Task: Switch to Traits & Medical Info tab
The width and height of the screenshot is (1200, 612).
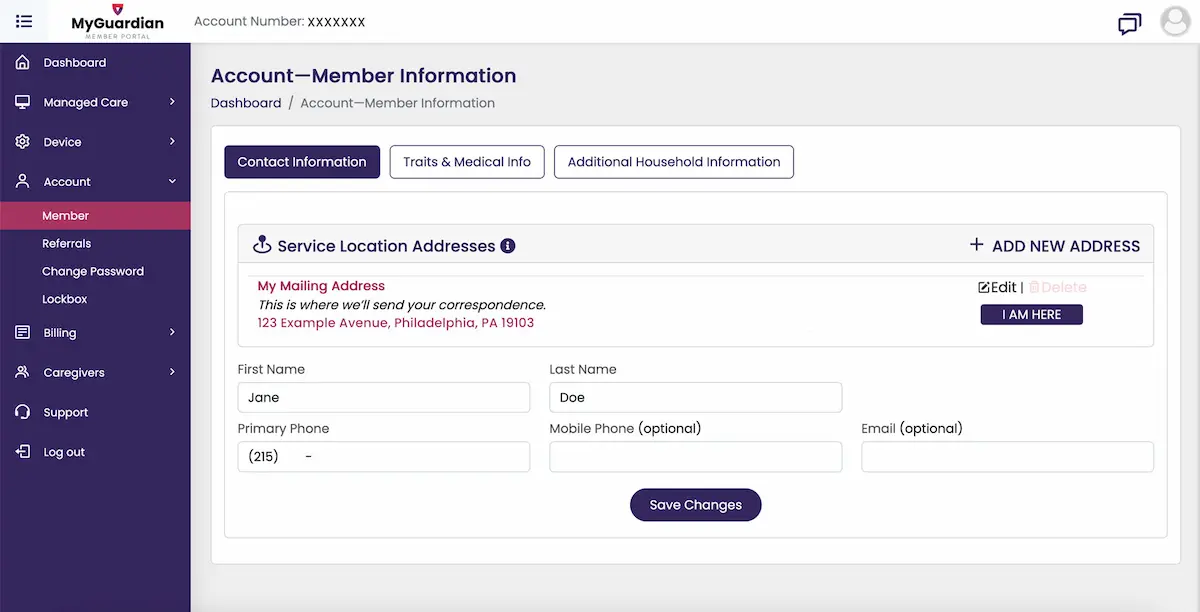Action: coord(467,162)
